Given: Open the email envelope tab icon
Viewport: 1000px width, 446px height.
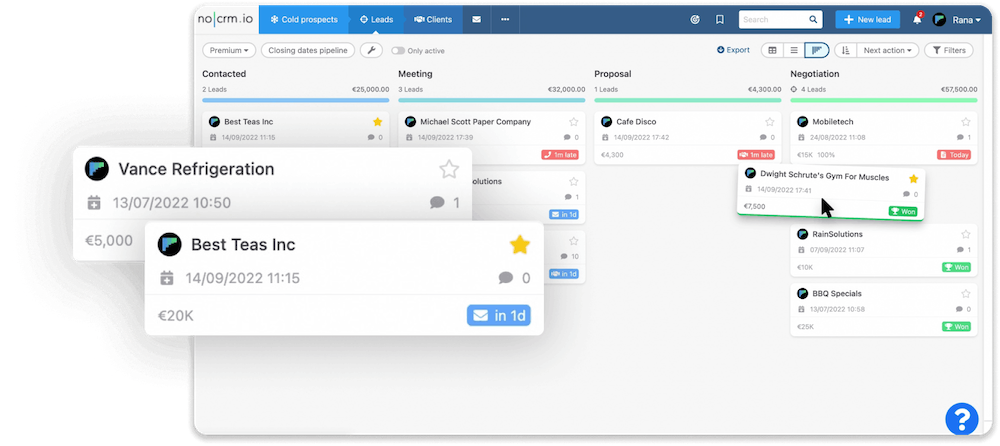Looking at the screenshot, I should pyautogui.click(x=476, y=19).
